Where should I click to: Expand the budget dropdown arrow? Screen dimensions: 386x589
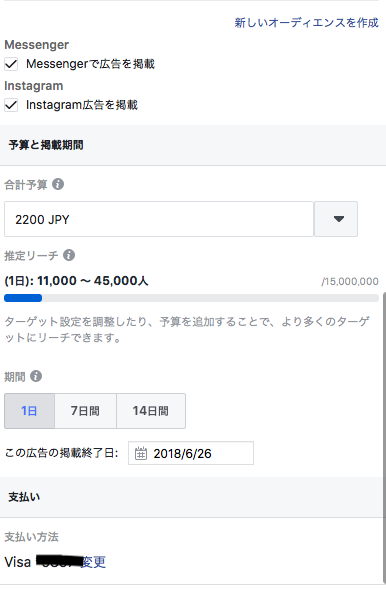336,219
